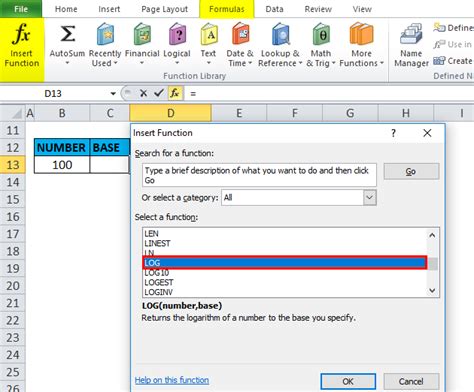Open the category dropdown showing All

tap(369, 197)
